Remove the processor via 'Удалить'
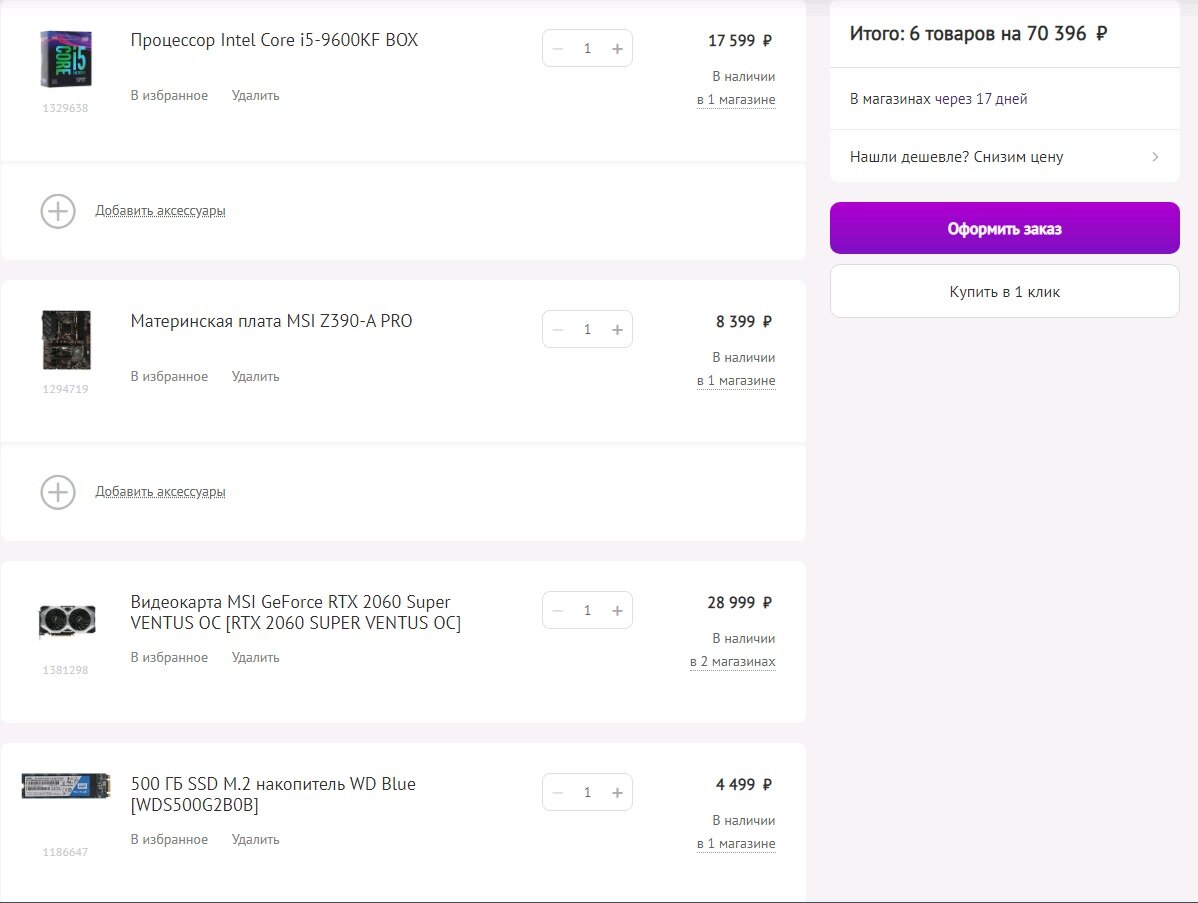 point(255,95)
